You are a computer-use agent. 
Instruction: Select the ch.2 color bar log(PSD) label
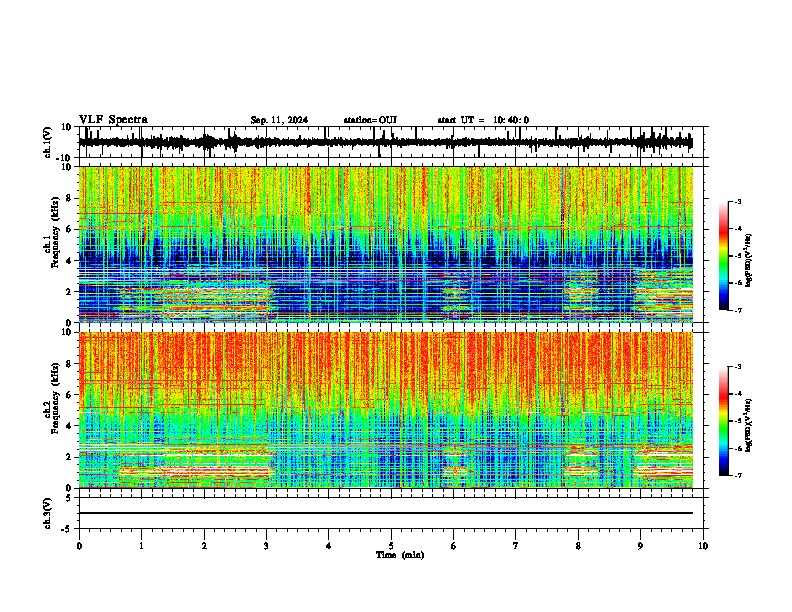[748, 425]
